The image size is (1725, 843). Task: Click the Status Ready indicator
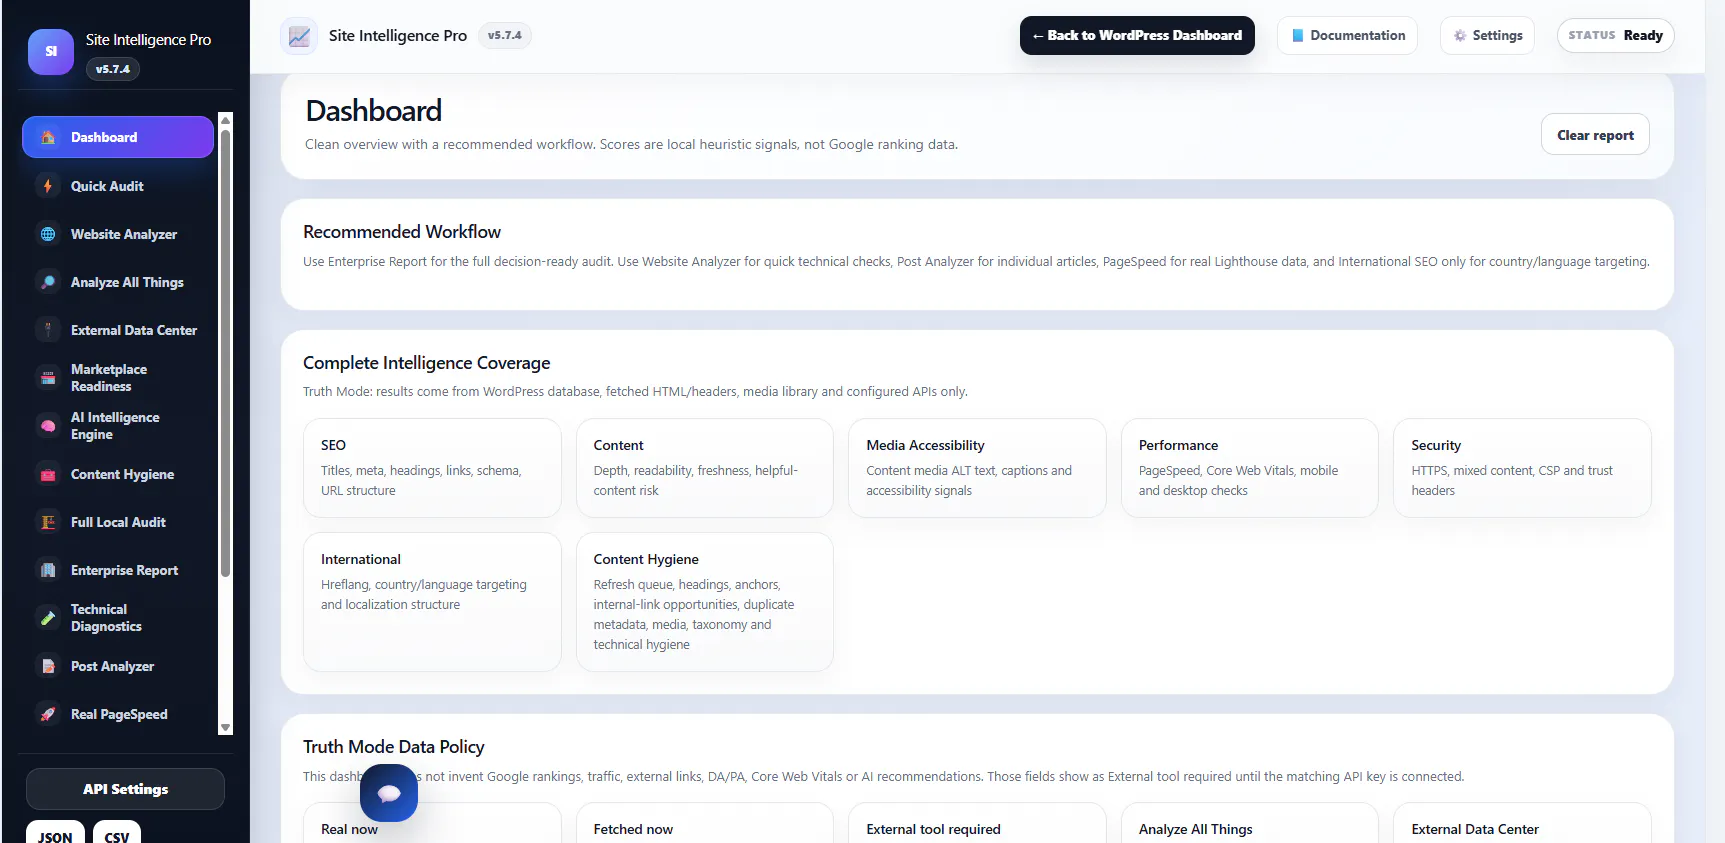pos(1615,36)
